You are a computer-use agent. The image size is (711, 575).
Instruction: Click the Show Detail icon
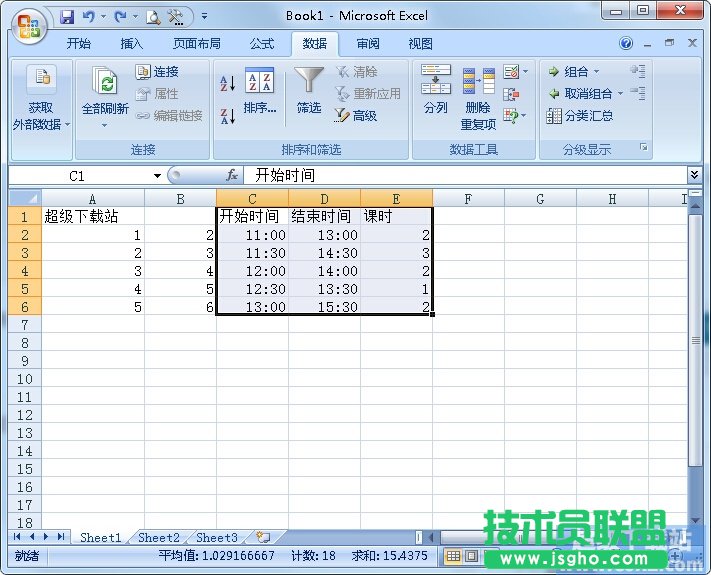pos(638,71)
